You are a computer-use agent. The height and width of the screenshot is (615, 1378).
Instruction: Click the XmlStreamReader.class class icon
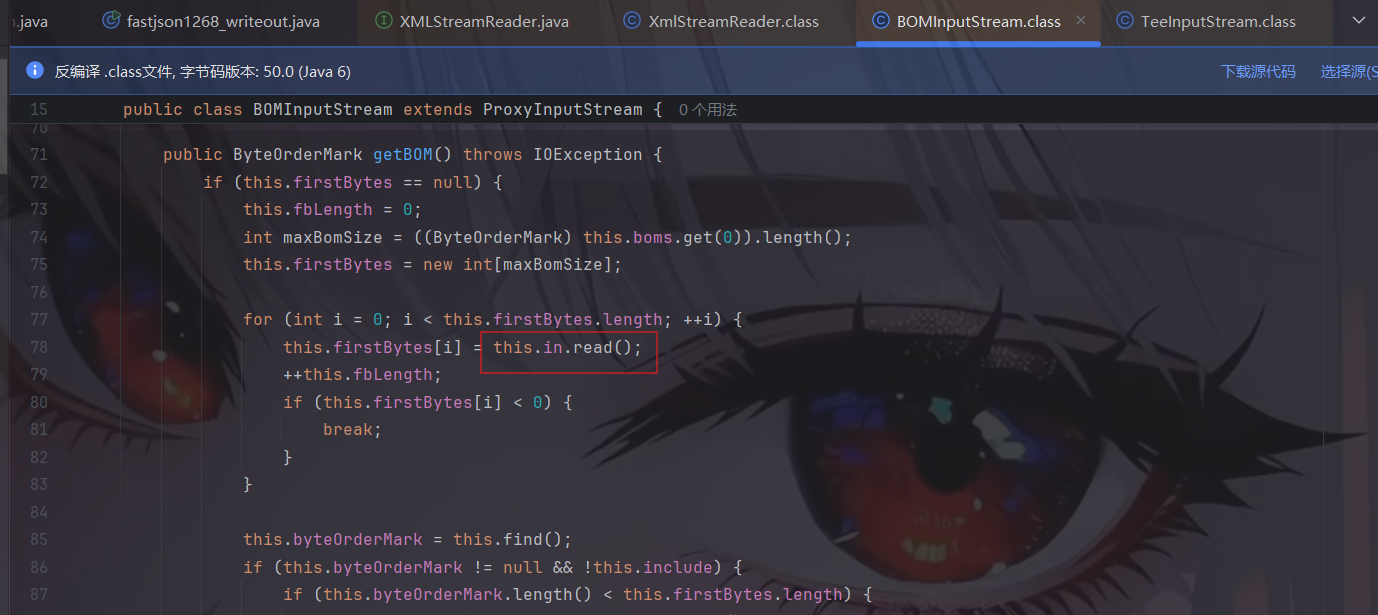[632, 21]
